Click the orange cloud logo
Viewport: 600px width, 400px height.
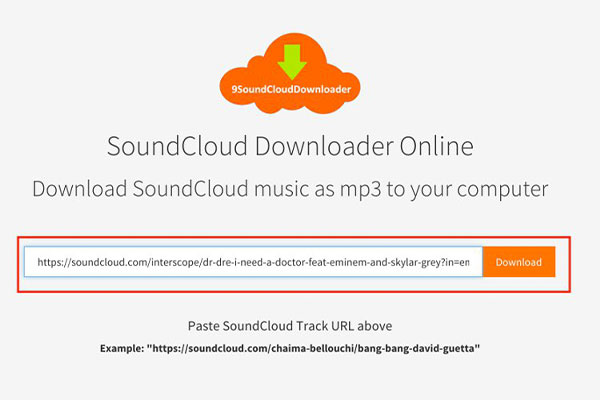tap(290, 73)
